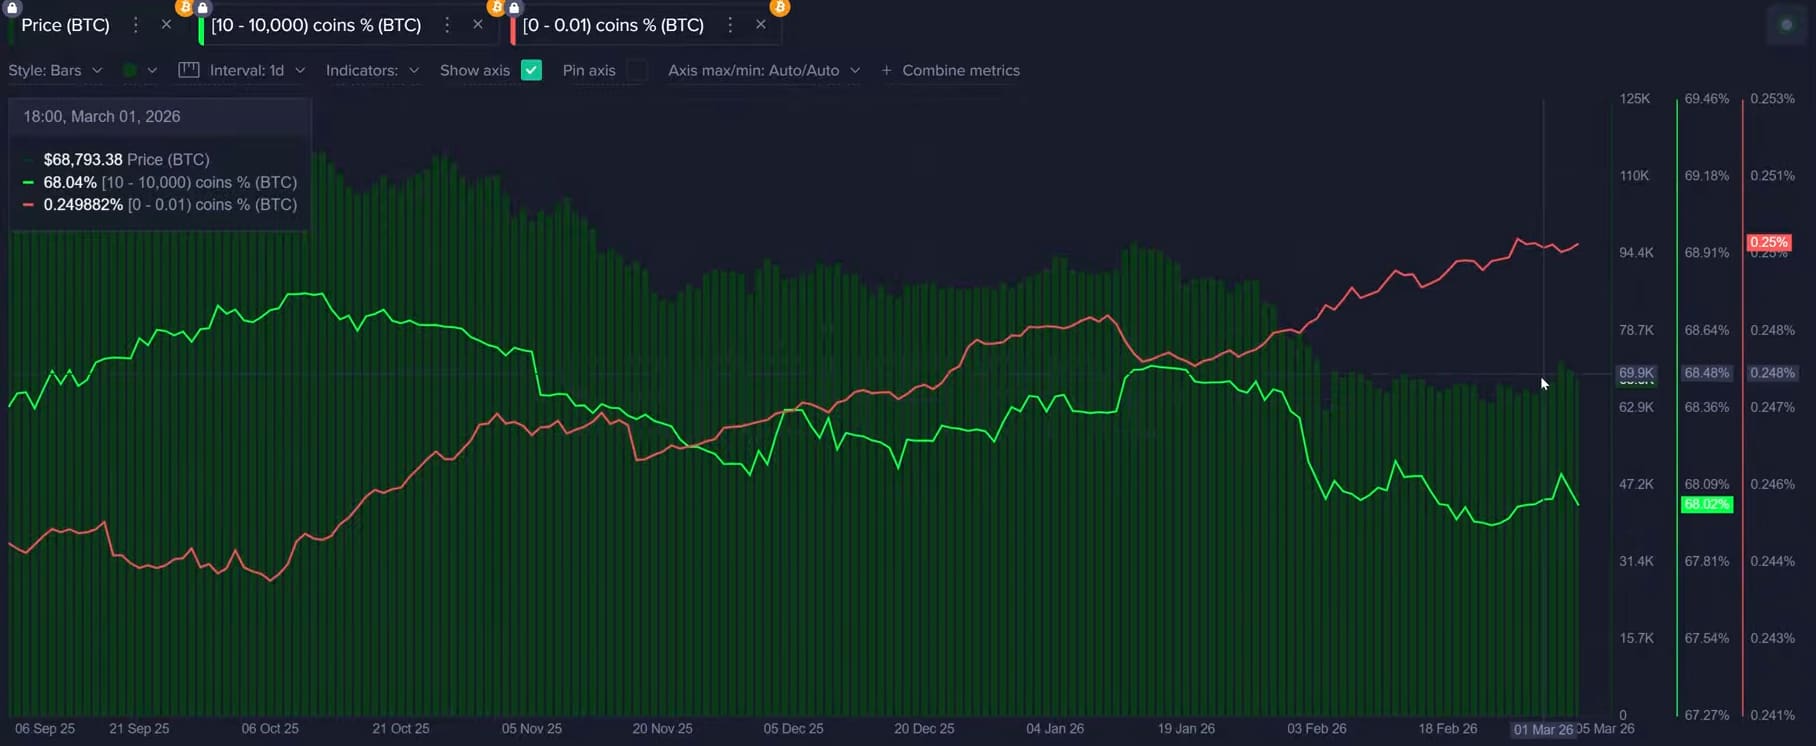
Task: Click the lock icon on [0 - 0.01) coins
Action: click(x=514, y=8)
